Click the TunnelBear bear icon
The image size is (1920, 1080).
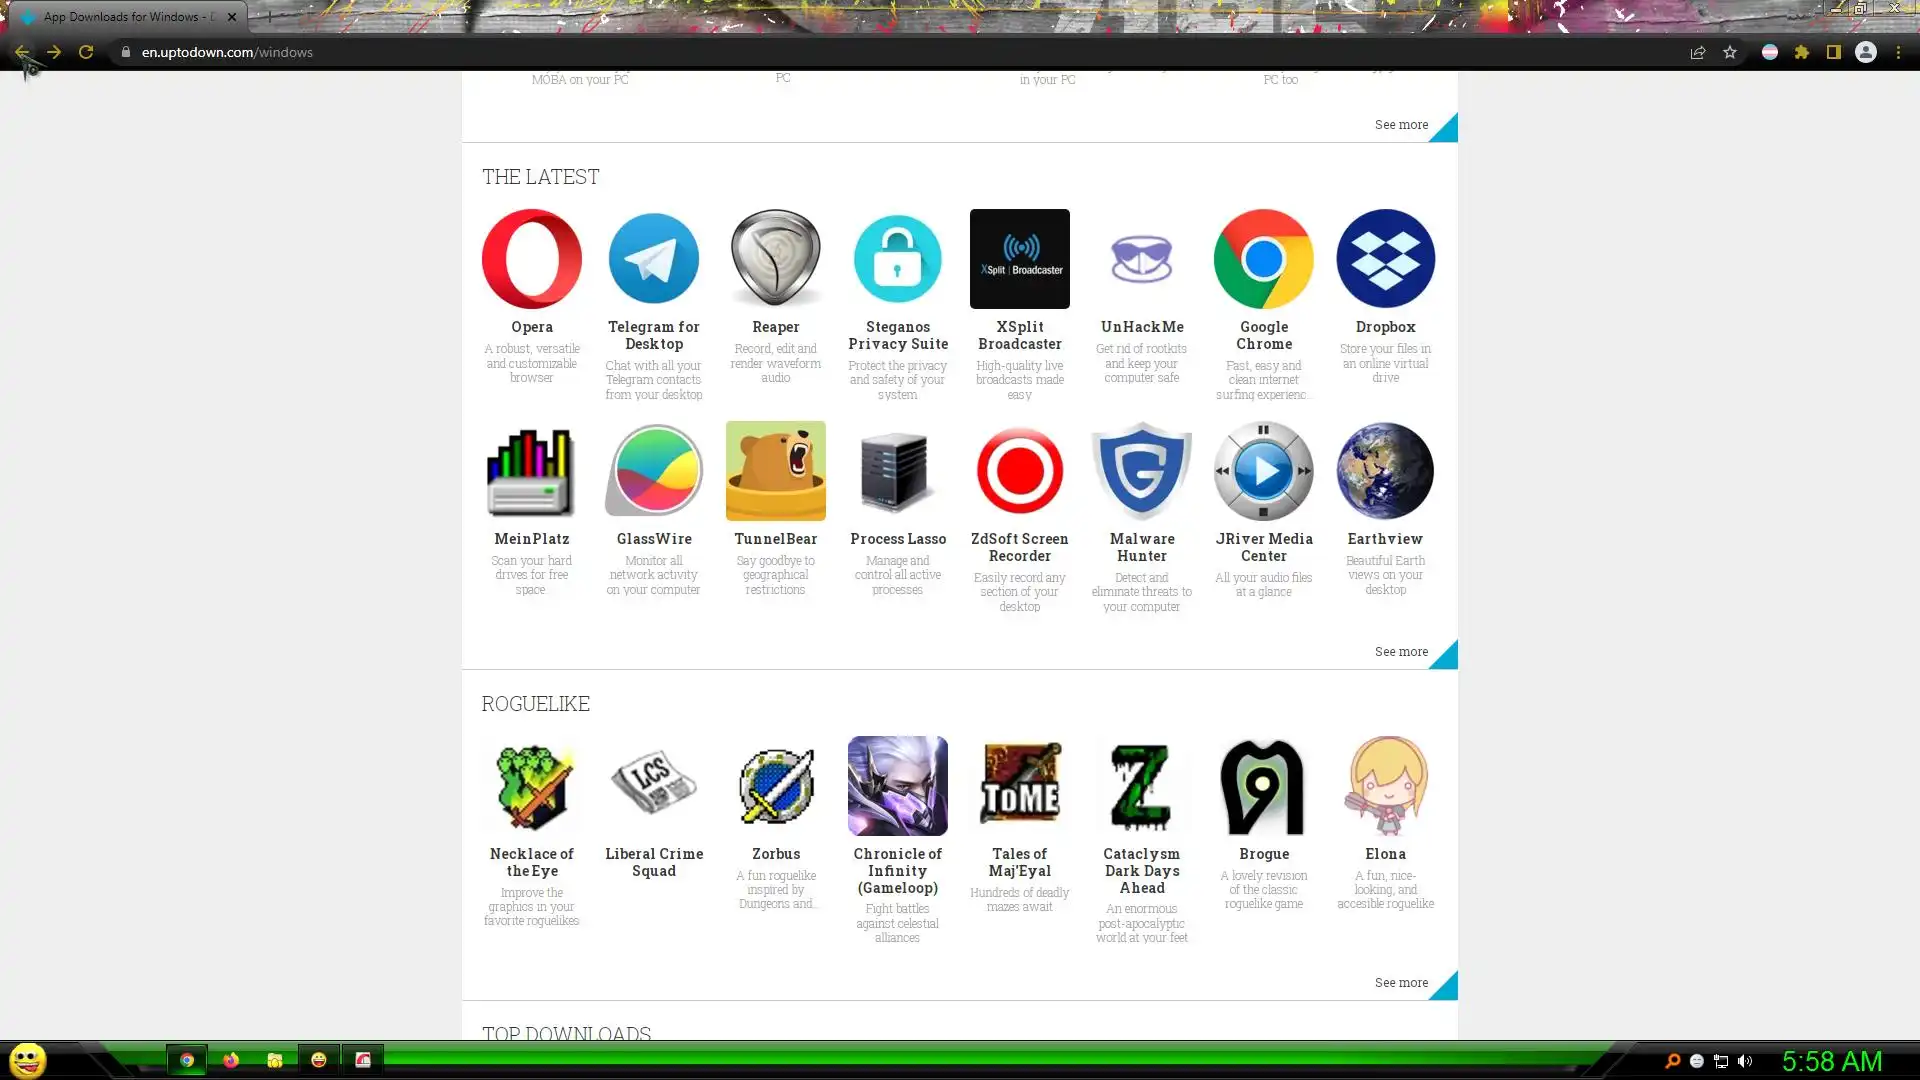point(775,470)
